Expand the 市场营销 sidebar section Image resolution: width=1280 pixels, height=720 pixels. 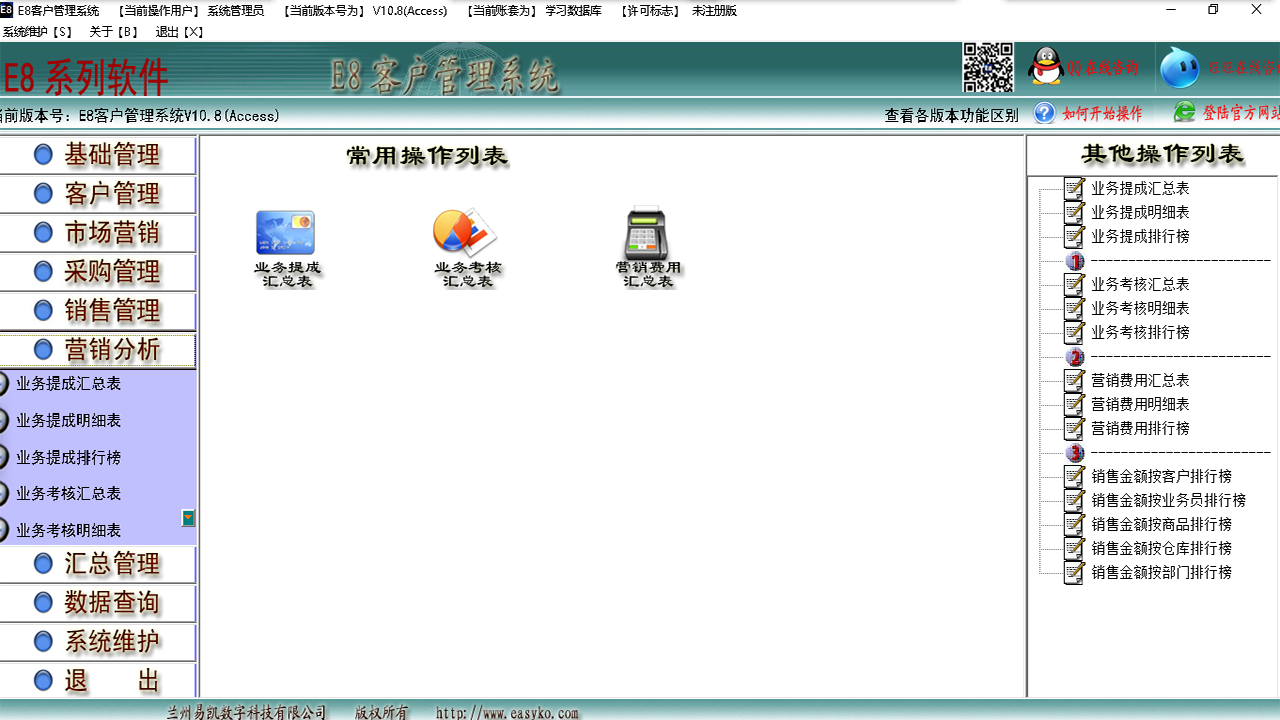[98, 233]
